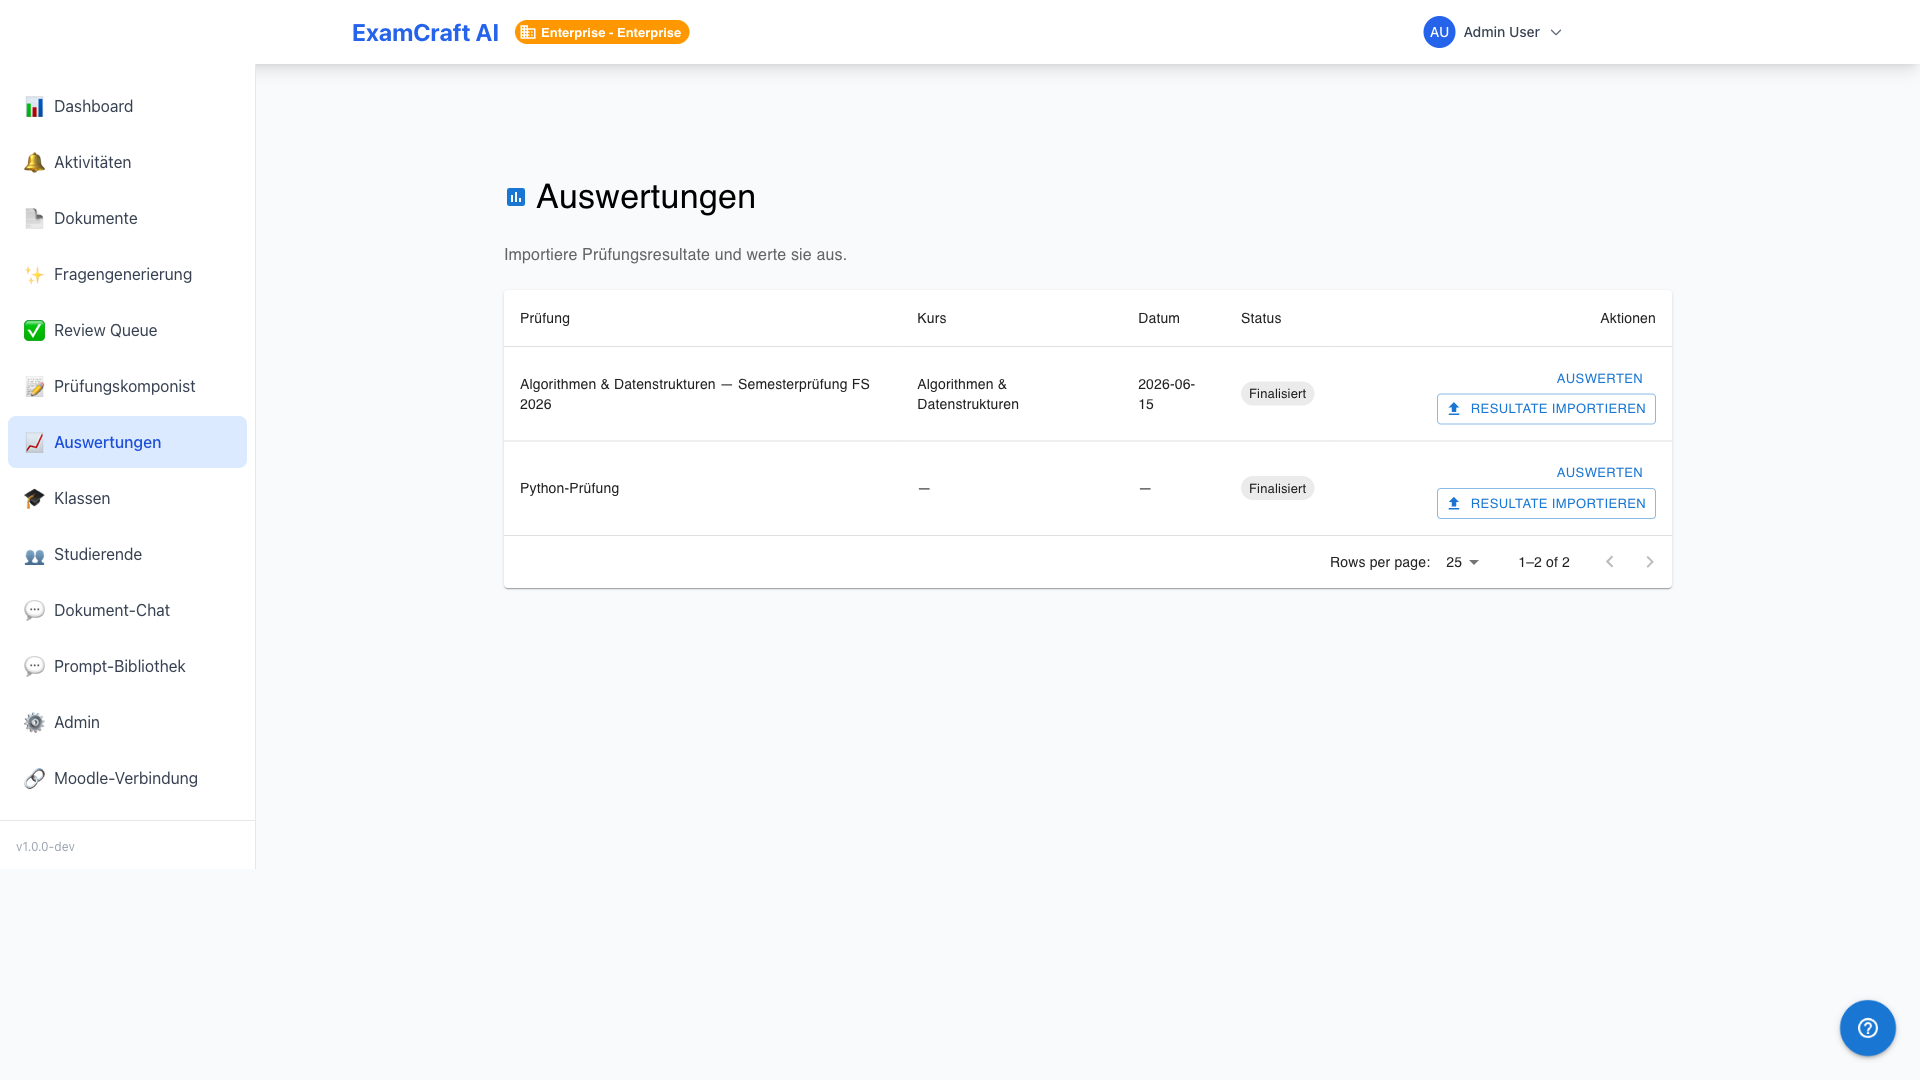Image resolution: width=1920 pixels, height=1080 pixels.
Task: Open Studierende page
Action: point(127,554)
